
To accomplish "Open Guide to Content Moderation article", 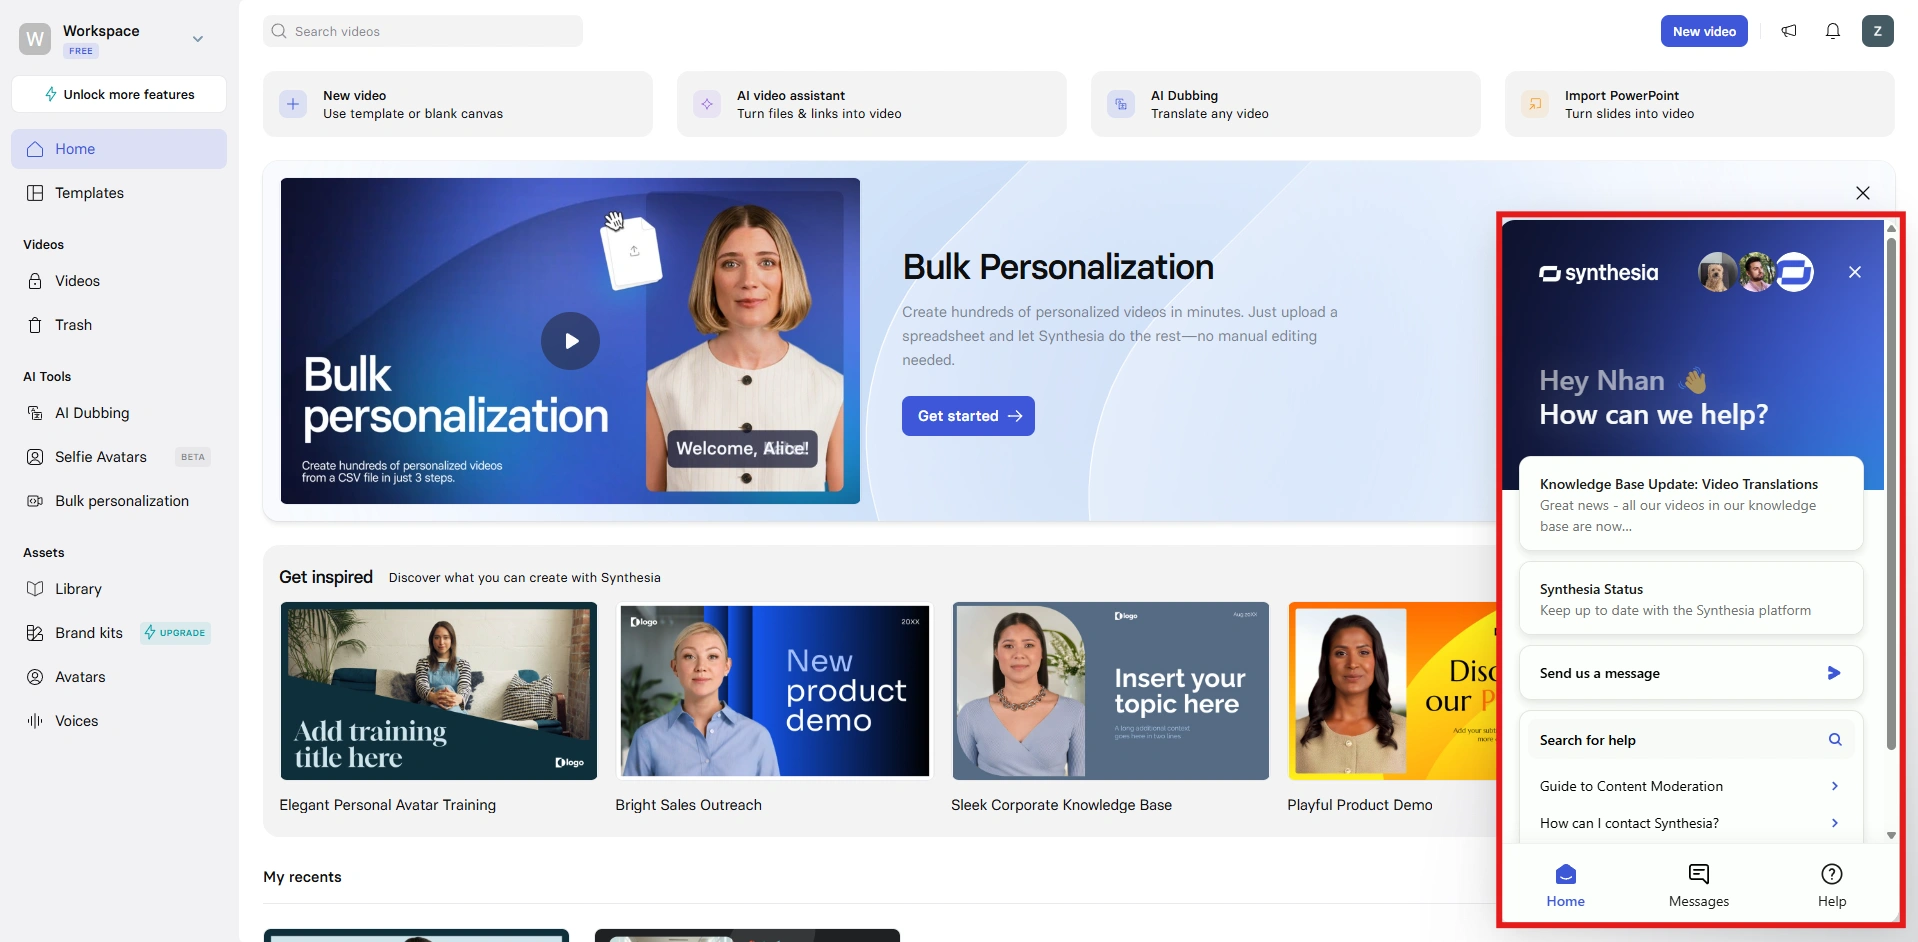I will tap(1690, 786).
